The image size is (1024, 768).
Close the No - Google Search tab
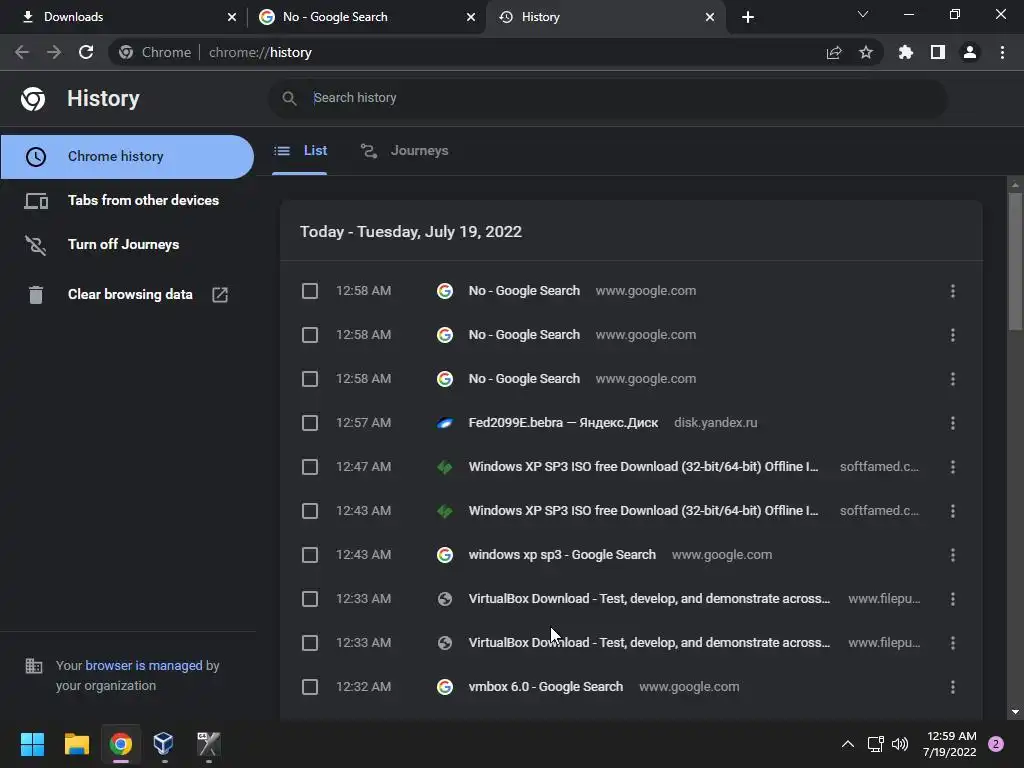[x=471, y=17]
